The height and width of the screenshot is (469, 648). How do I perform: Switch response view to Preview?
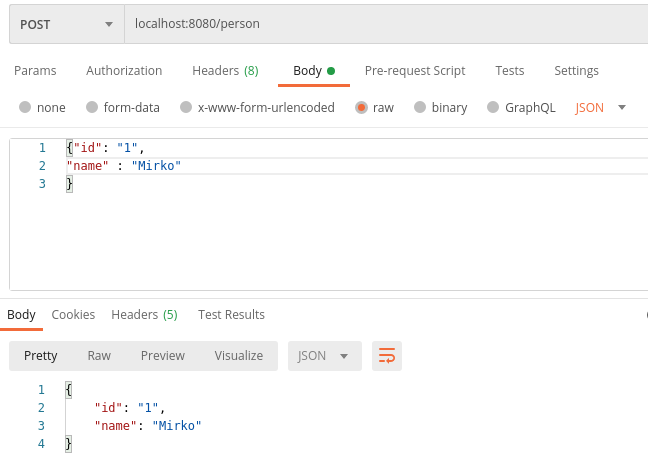click(163, 356)
